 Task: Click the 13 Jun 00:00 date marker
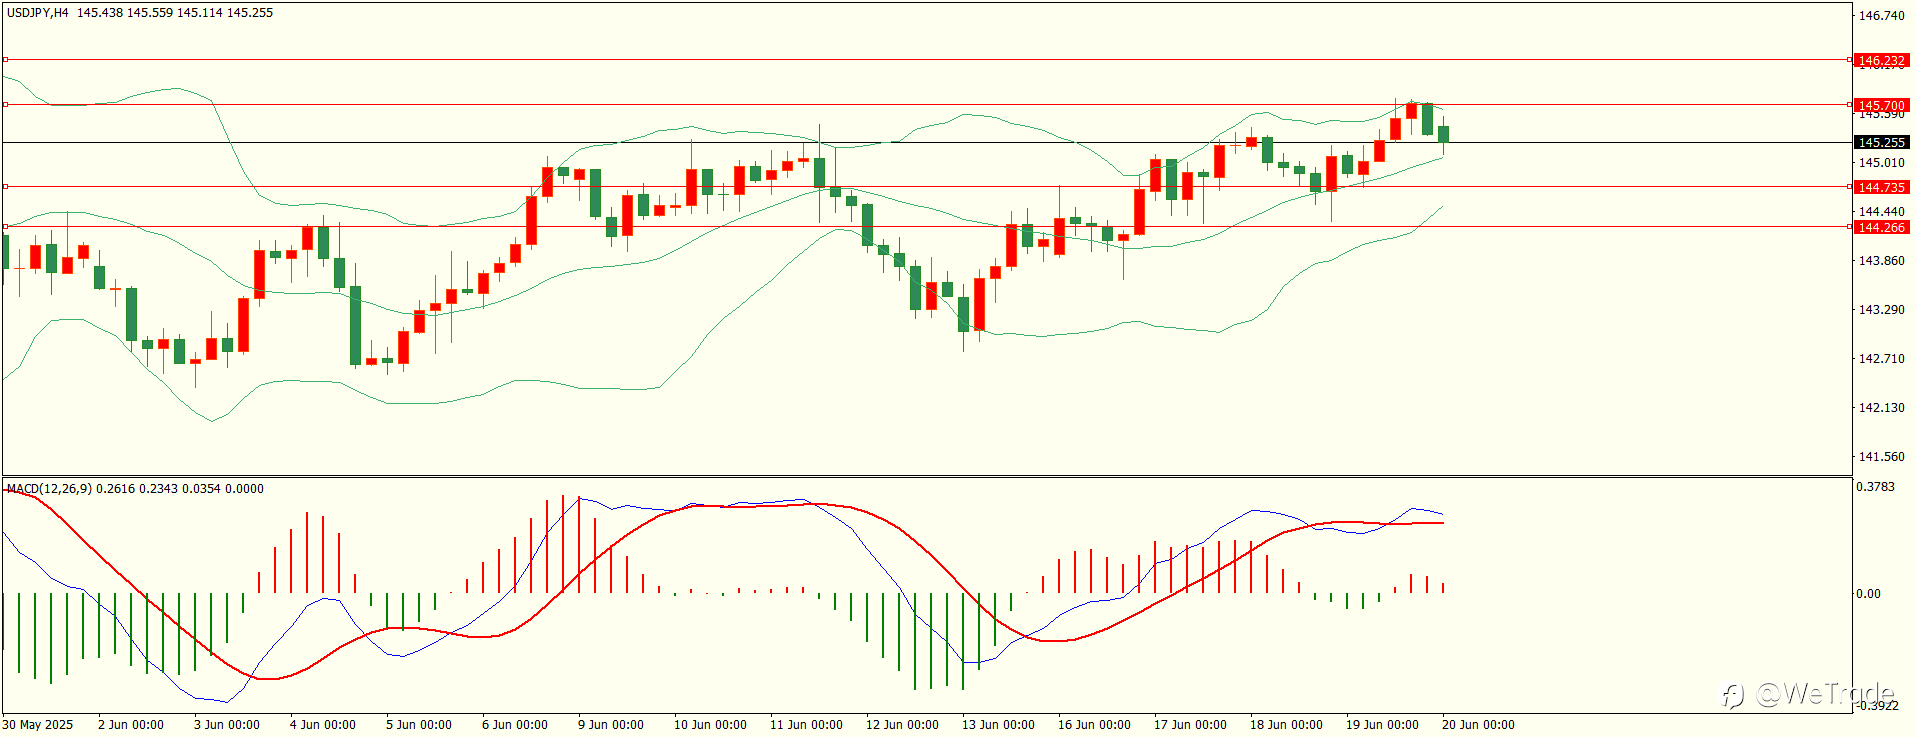pos(998,725)
